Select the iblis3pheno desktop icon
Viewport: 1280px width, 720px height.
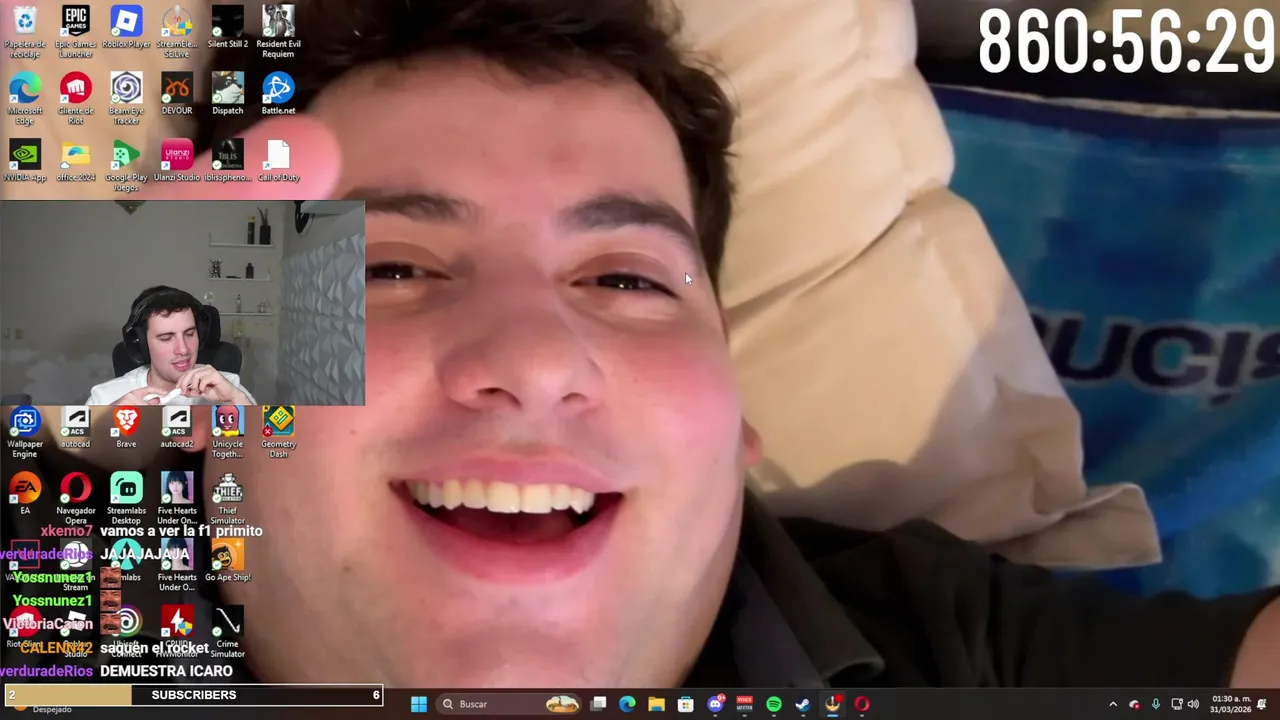click(228, 160)
